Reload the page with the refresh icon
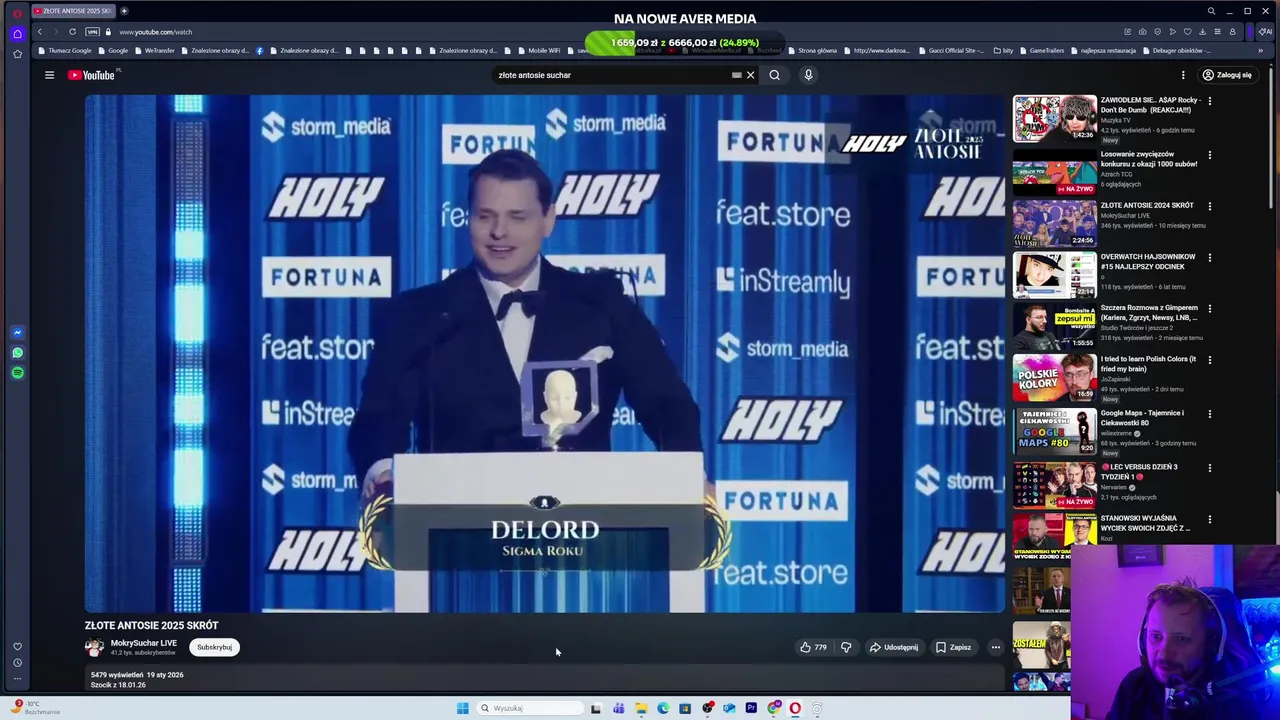Screen dimensions: 1280x720 (x=72, y=32)
